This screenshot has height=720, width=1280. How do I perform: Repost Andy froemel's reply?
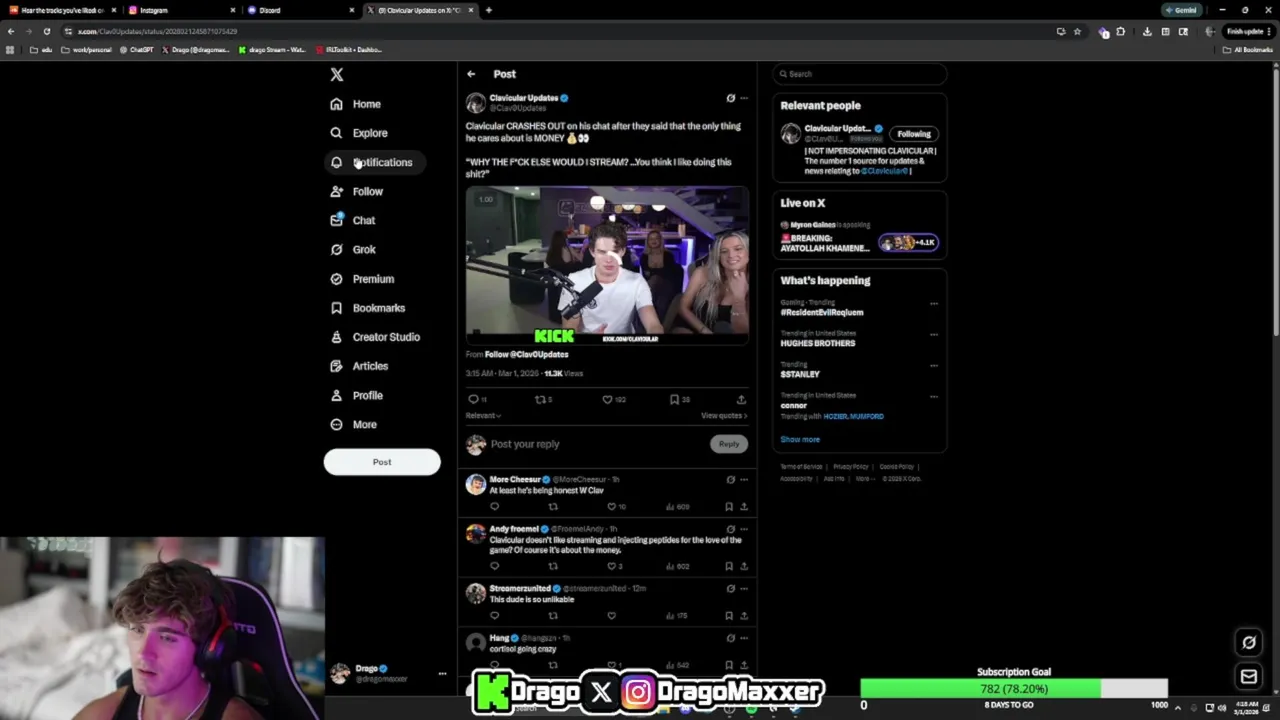pyautogui.click(x=553, y=566)
